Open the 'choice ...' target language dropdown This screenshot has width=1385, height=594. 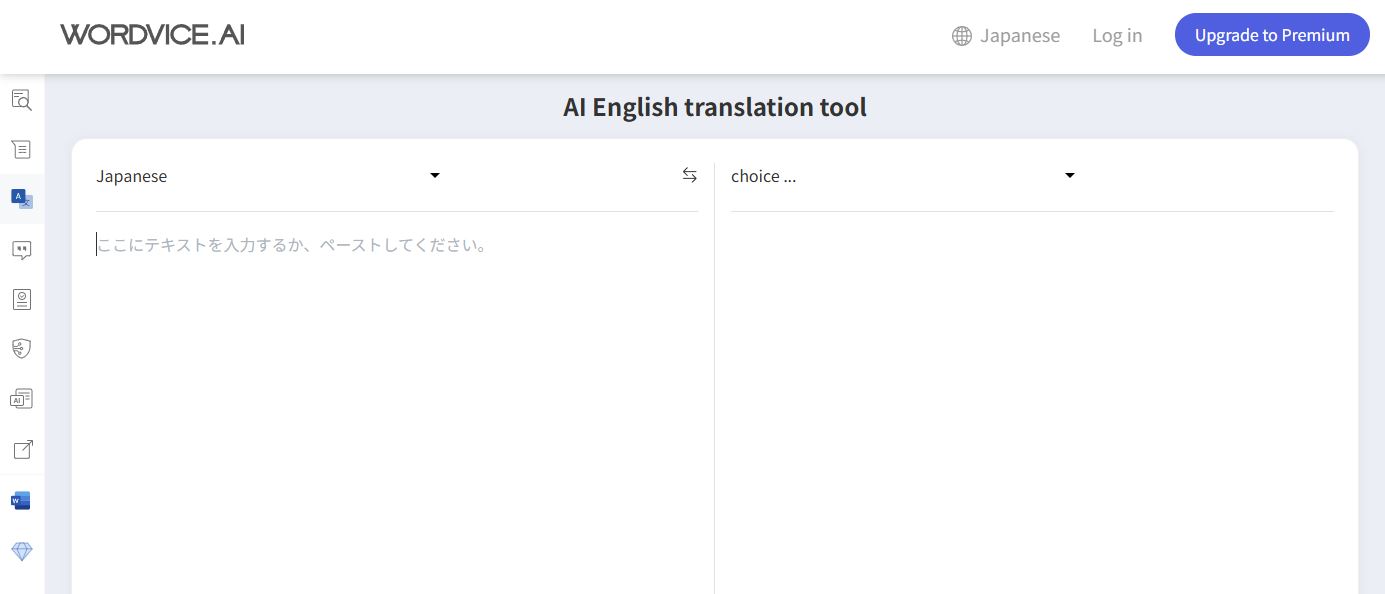(902, 176)
